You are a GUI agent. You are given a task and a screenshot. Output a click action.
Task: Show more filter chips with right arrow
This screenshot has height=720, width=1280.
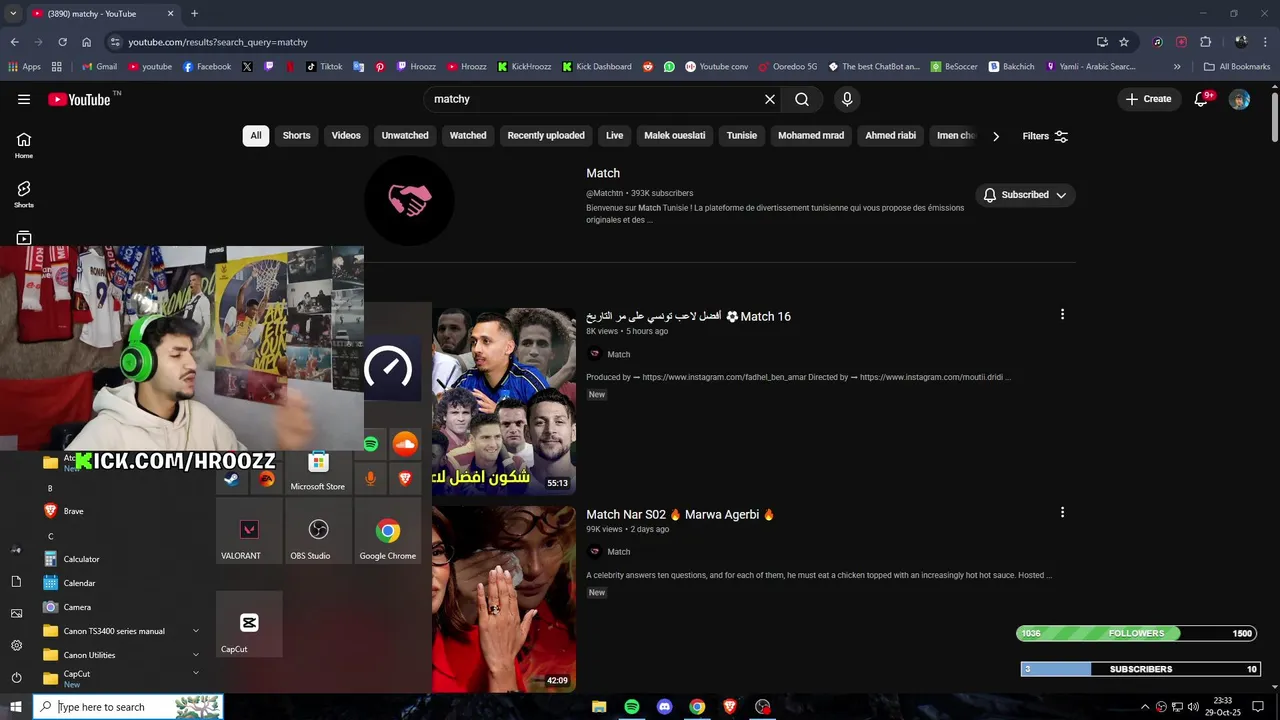[x=995, y=136]
